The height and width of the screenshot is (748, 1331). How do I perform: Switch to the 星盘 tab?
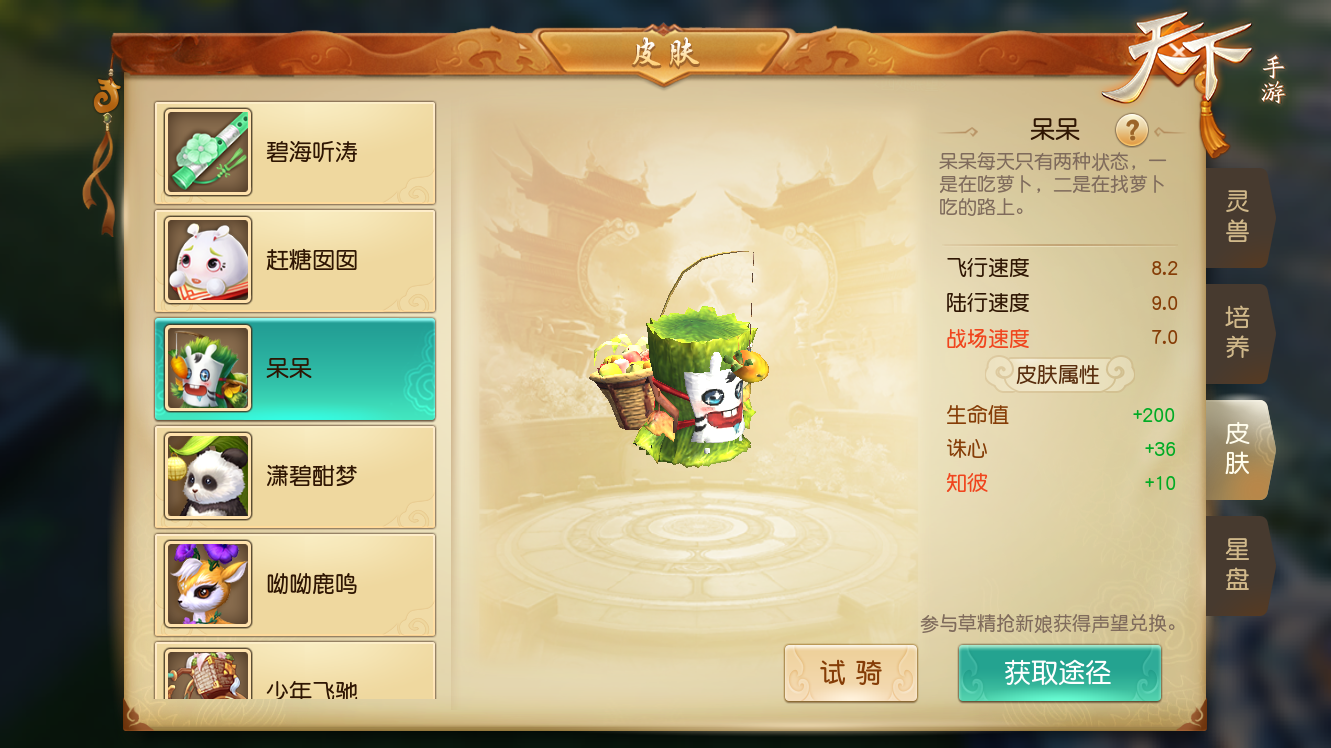[1238, 565]
